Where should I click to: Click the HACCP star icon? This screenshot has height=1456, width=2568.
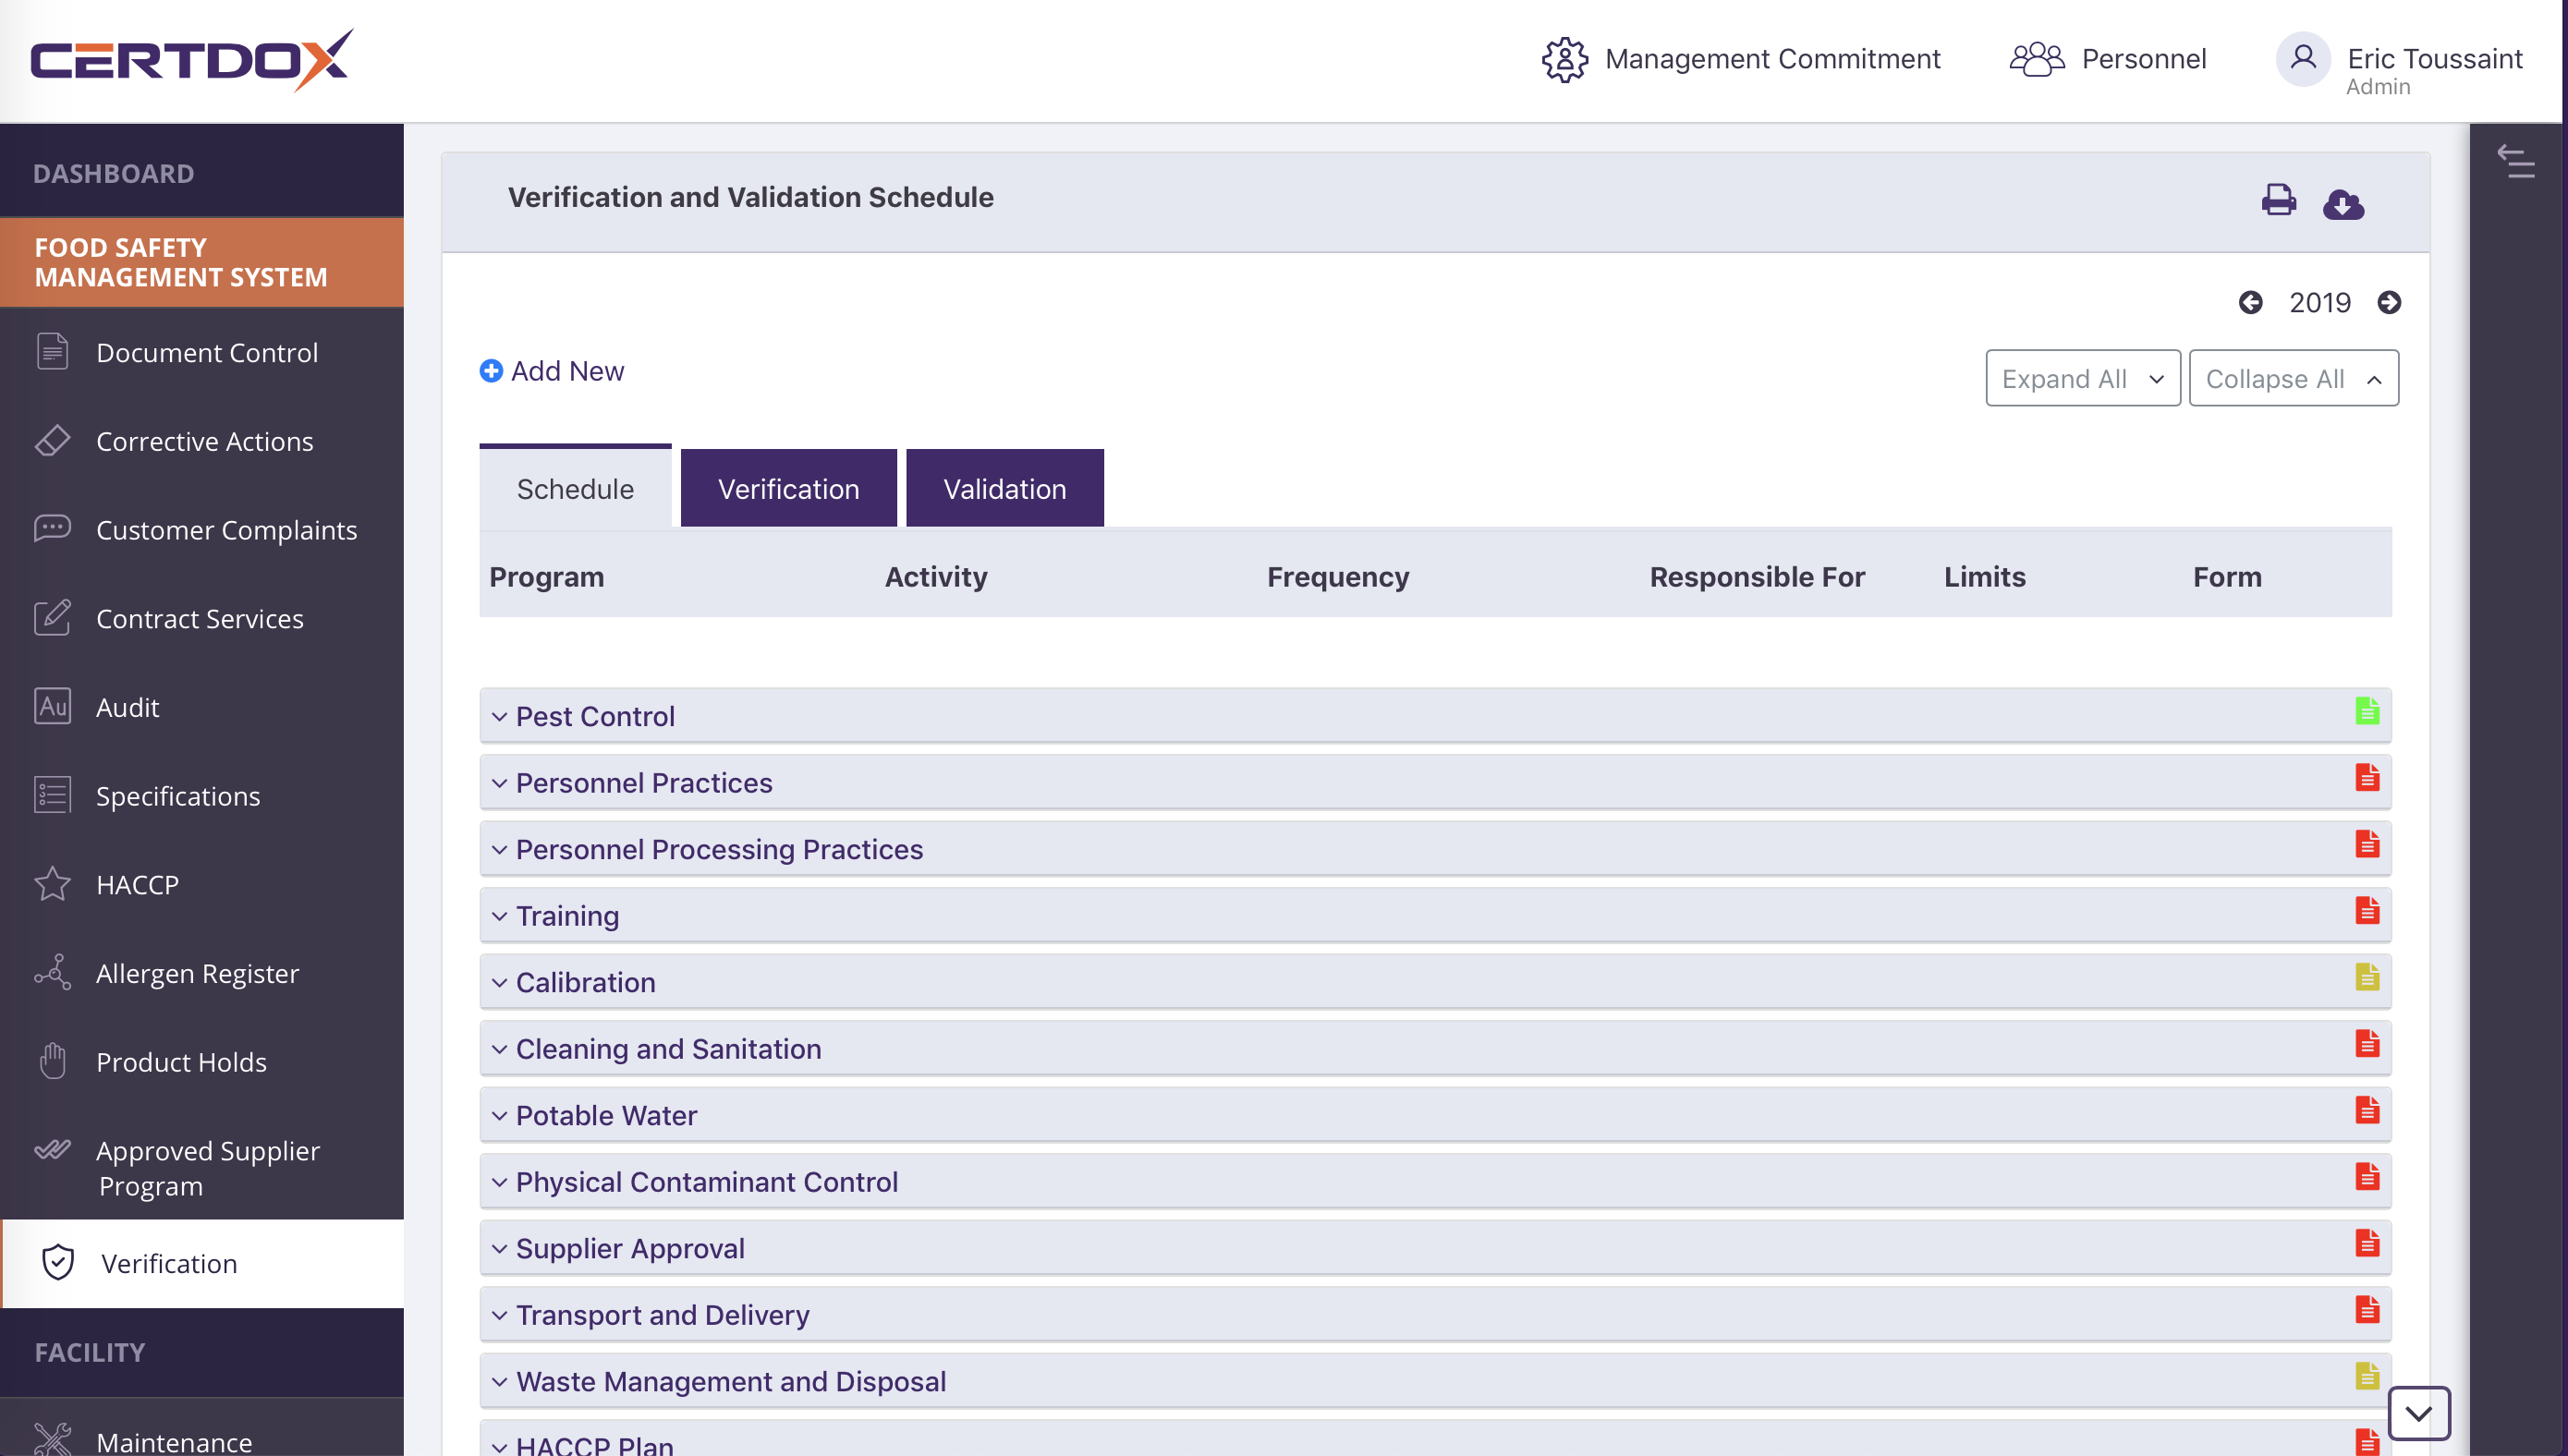[x=52, y=884]
